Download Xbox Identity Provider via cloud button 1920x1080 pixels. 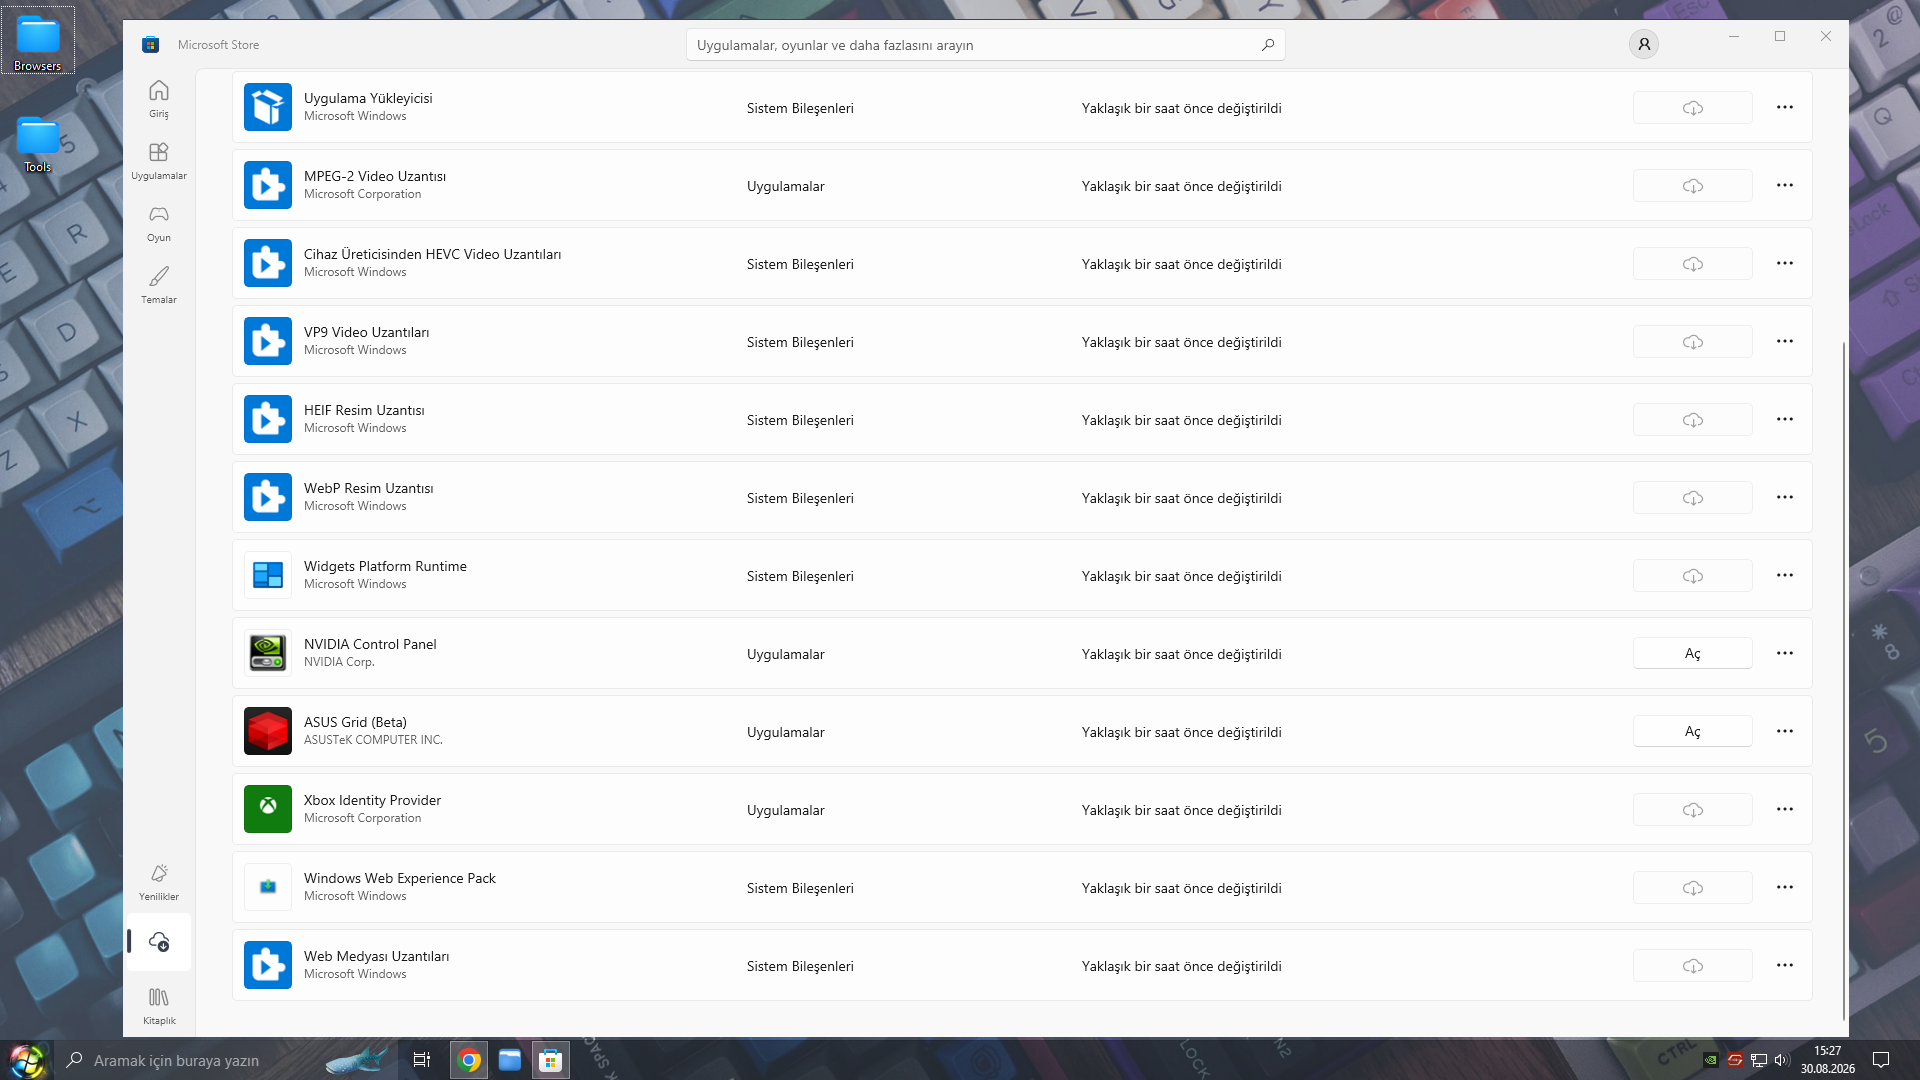(1693, 810)
